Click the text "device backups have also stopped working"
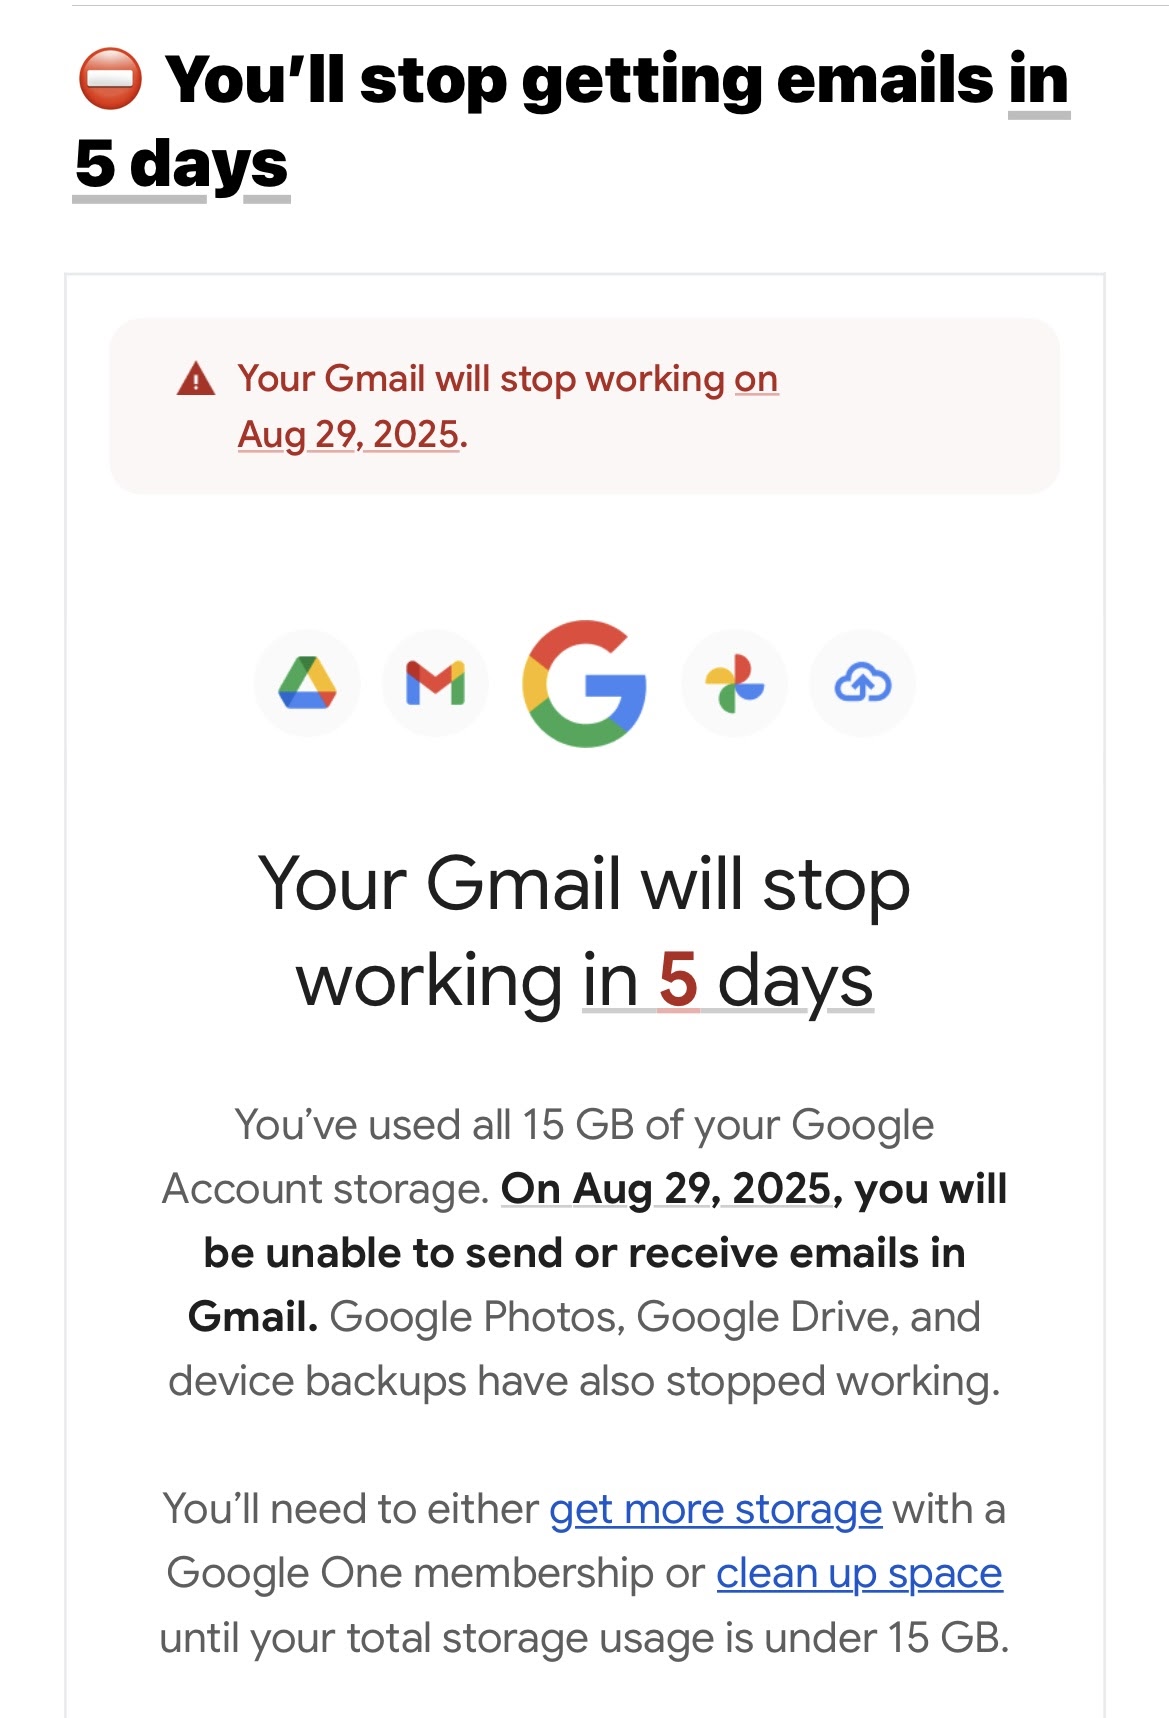 click(584, 1381)
